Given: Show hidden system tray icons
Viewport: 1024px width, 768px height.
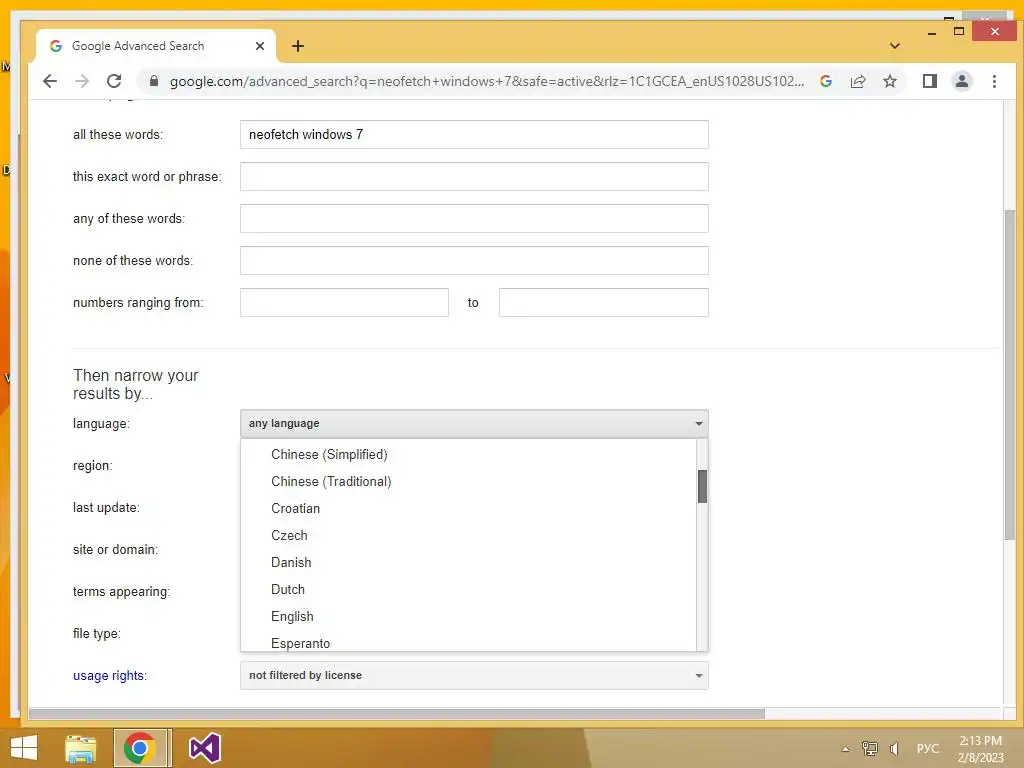Looking at the screenshot, I should pos(845,749).
